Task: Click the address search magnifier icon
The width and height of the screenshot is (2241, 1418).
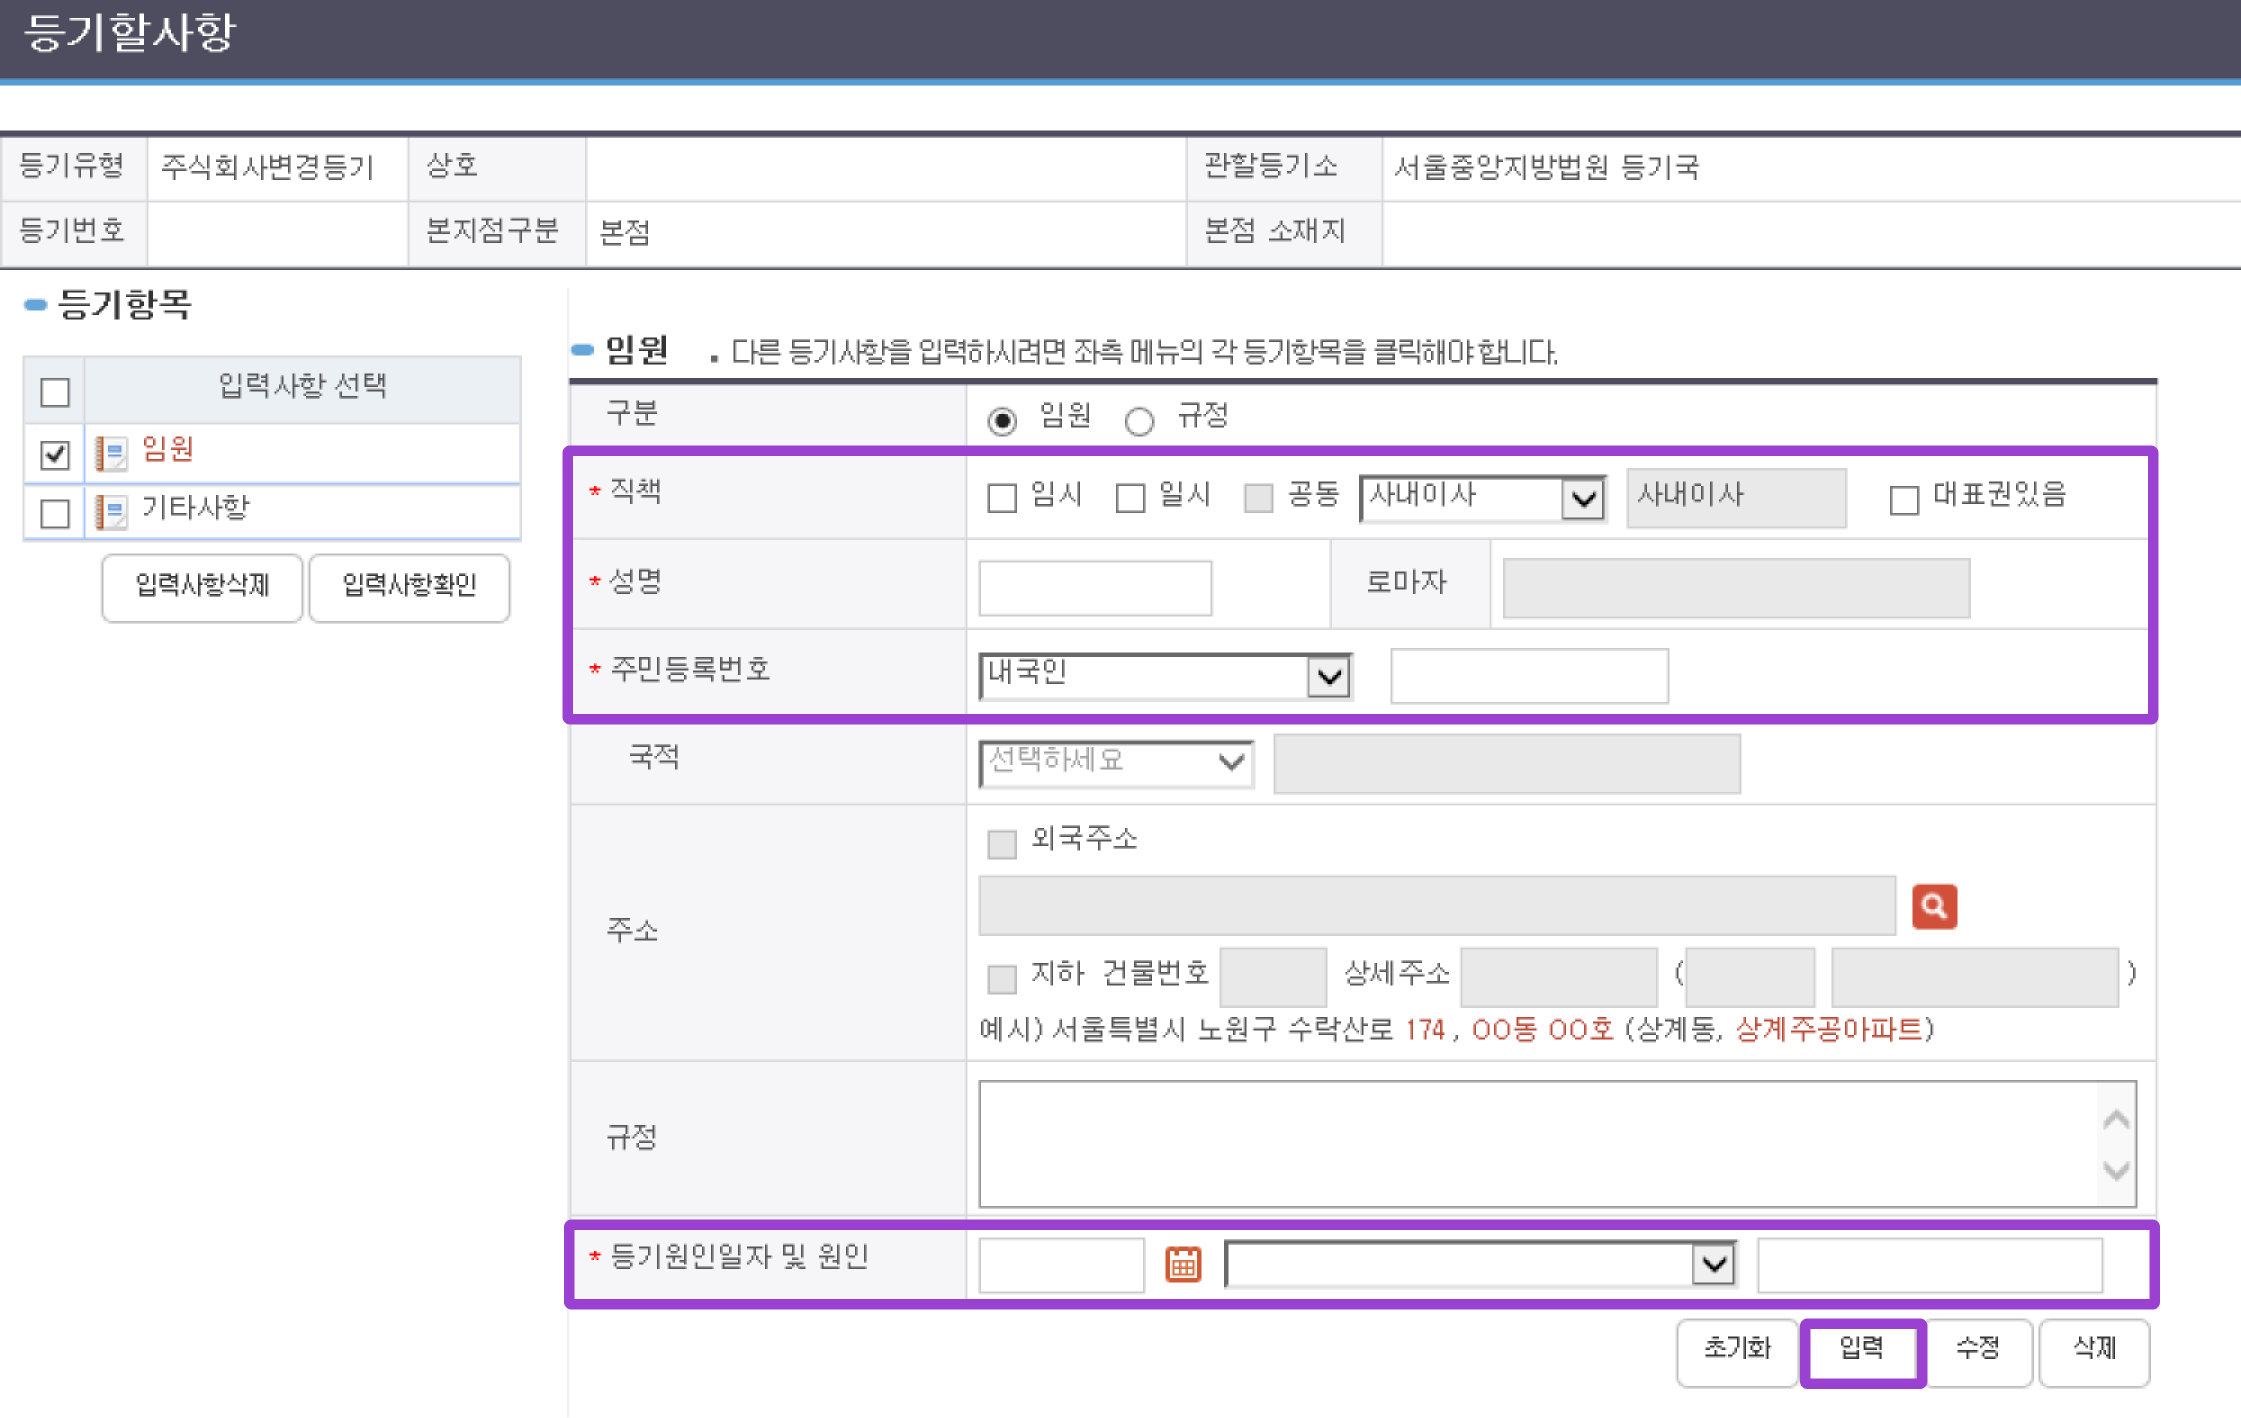Action: point(1934,906)
